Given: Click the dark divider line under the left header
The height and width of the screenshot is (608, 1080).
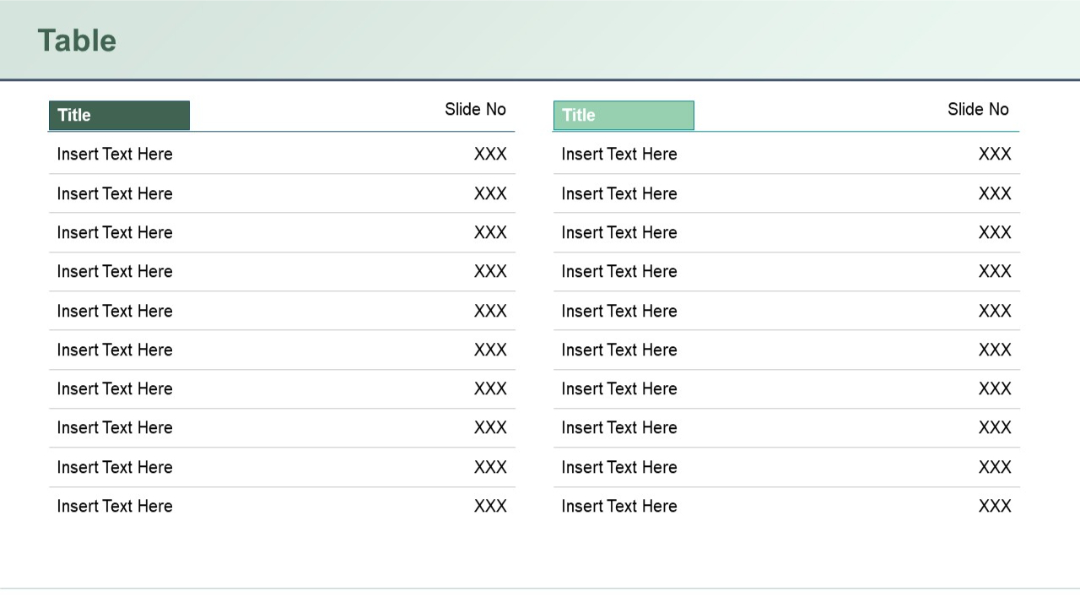Looking at the screenshot, I should (350, 130).
